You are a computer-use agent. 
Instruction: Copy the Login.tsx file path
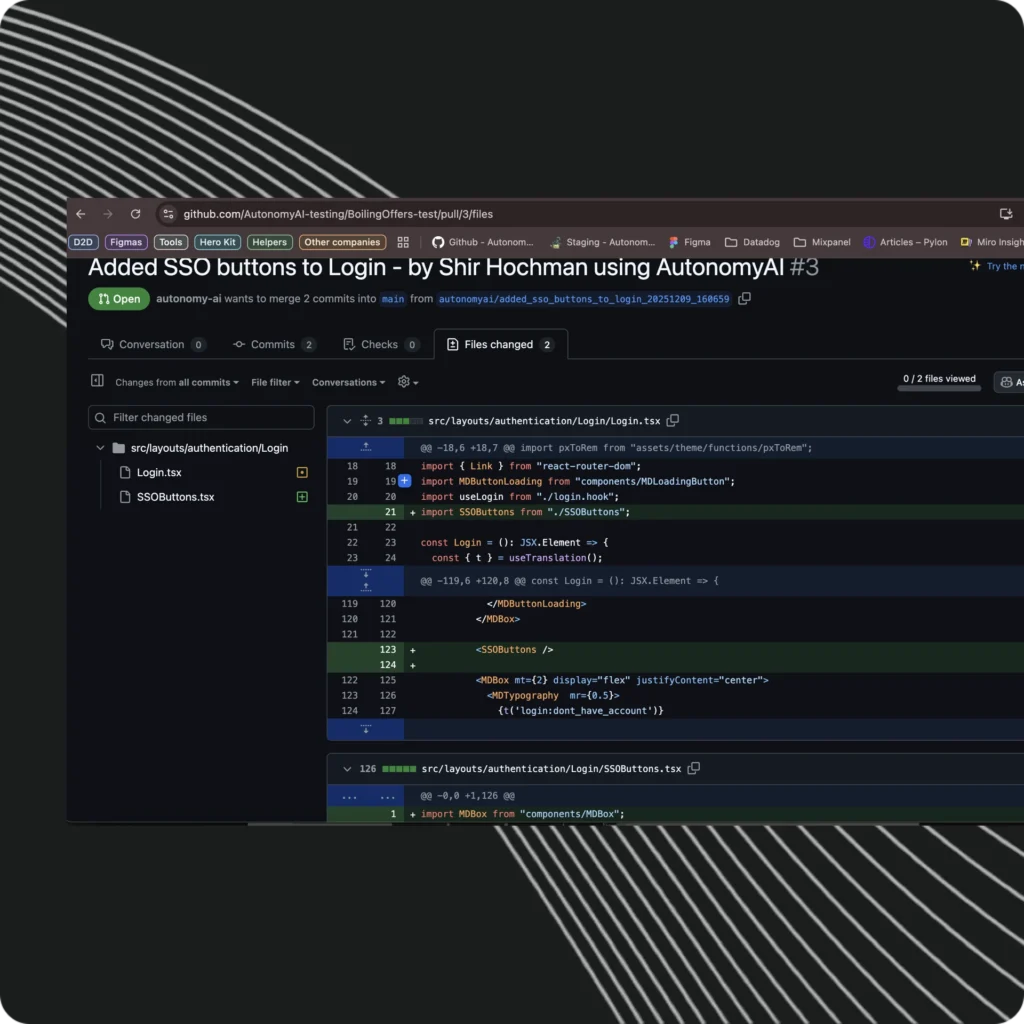[673, 421]
